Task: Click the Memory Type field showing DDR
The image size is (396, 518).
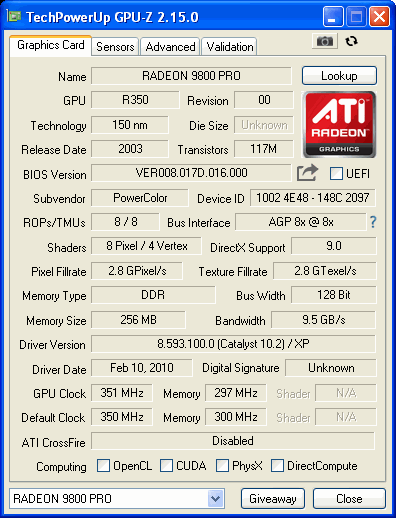Action: (x=153, y=295)
